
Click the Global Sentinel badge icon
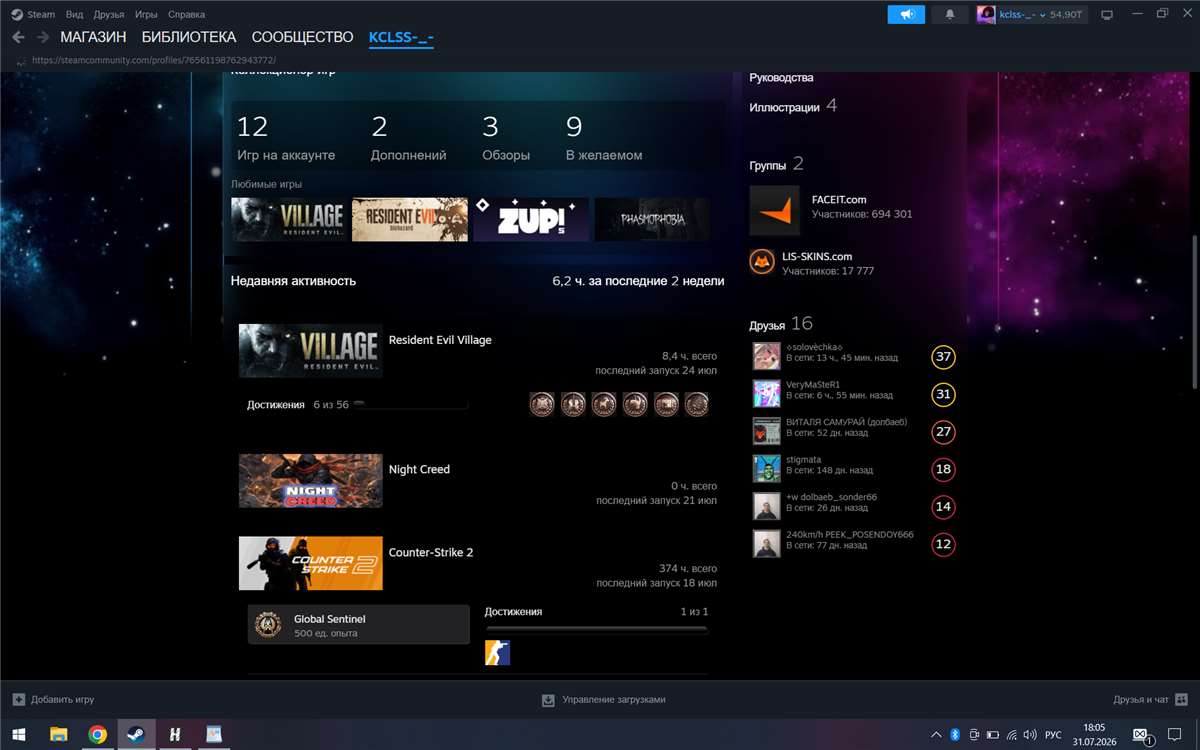click(267, 625)
